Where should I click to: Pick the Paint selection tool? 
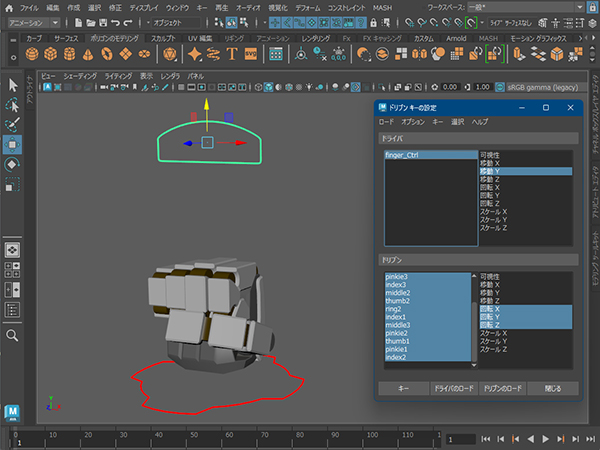click(x=14, y=125)
